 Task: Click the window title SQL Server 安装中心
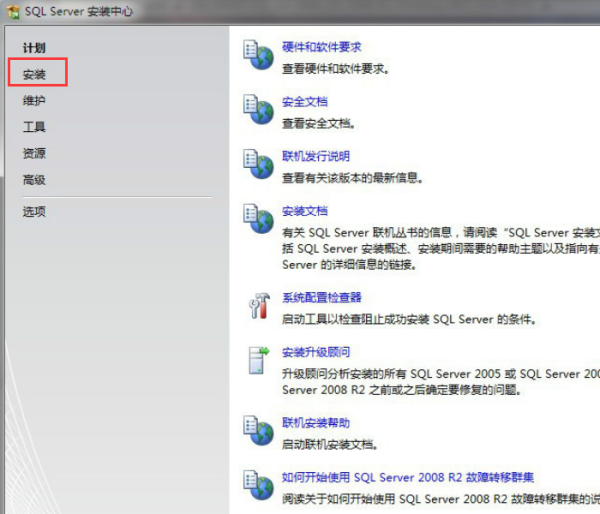[x=79, y=11]
